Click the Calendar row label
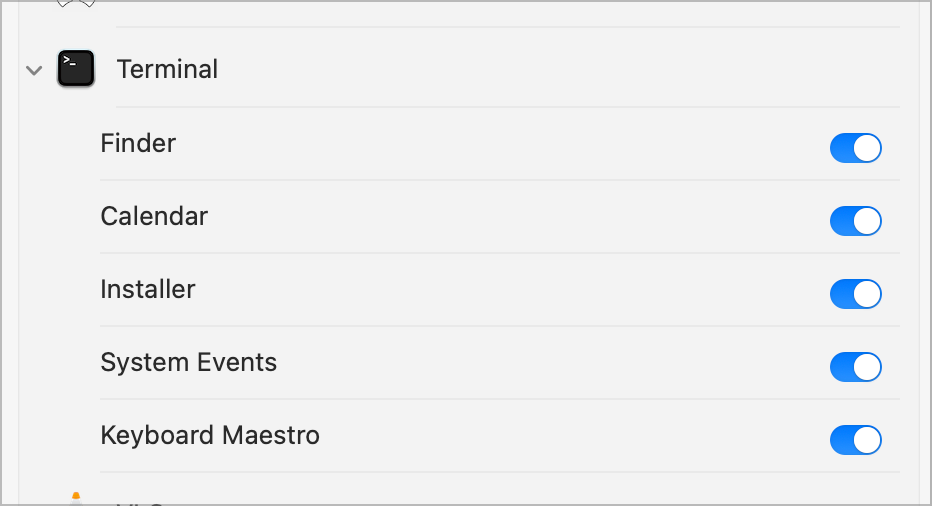This screenshot has height=506, width=932. click(154, 216)
